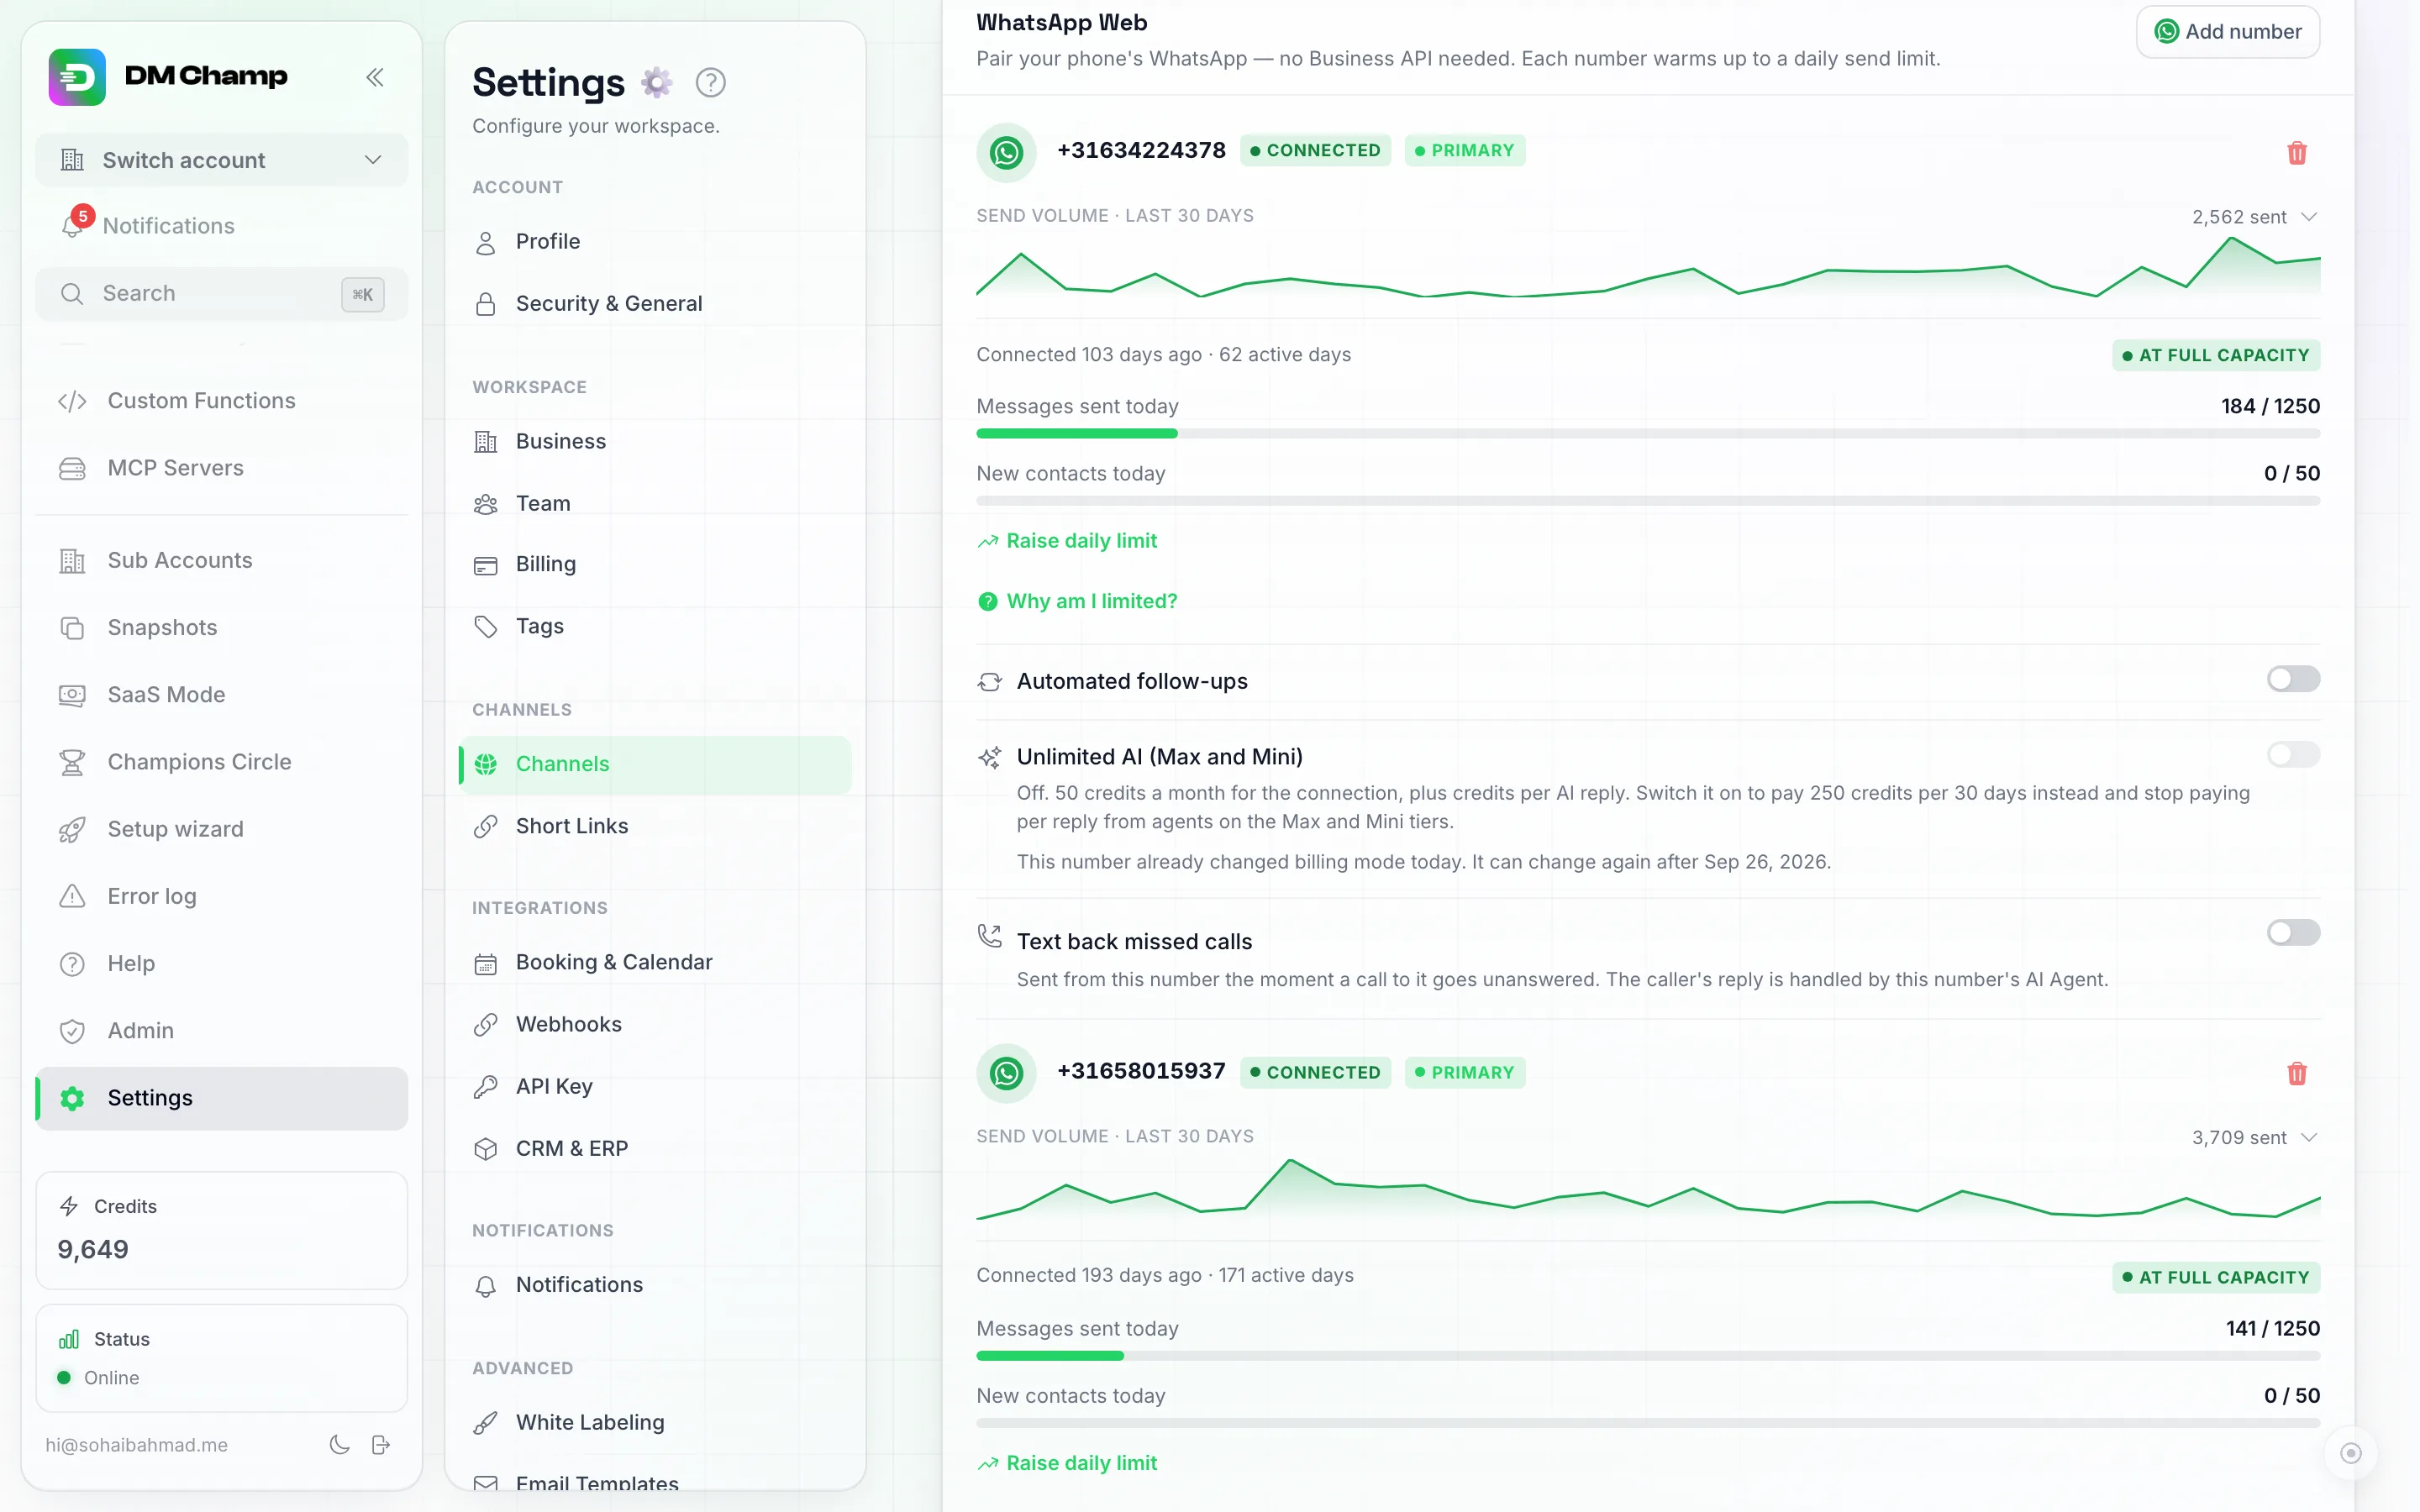Delete number +31658015937 with trash icon
Screen dimensions: 2420x1512
pyautogui.click(x=2297, y=1073)
